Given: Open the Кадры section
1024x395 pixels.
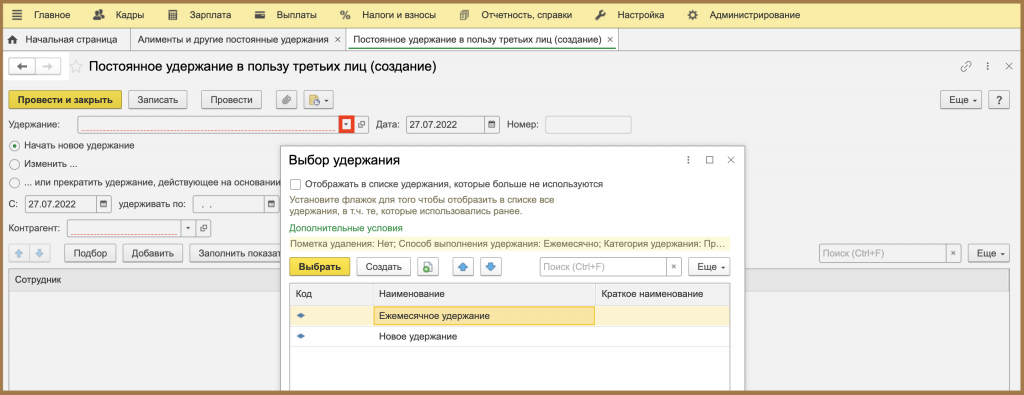Looking at the screenshot, I should (118, 14).
